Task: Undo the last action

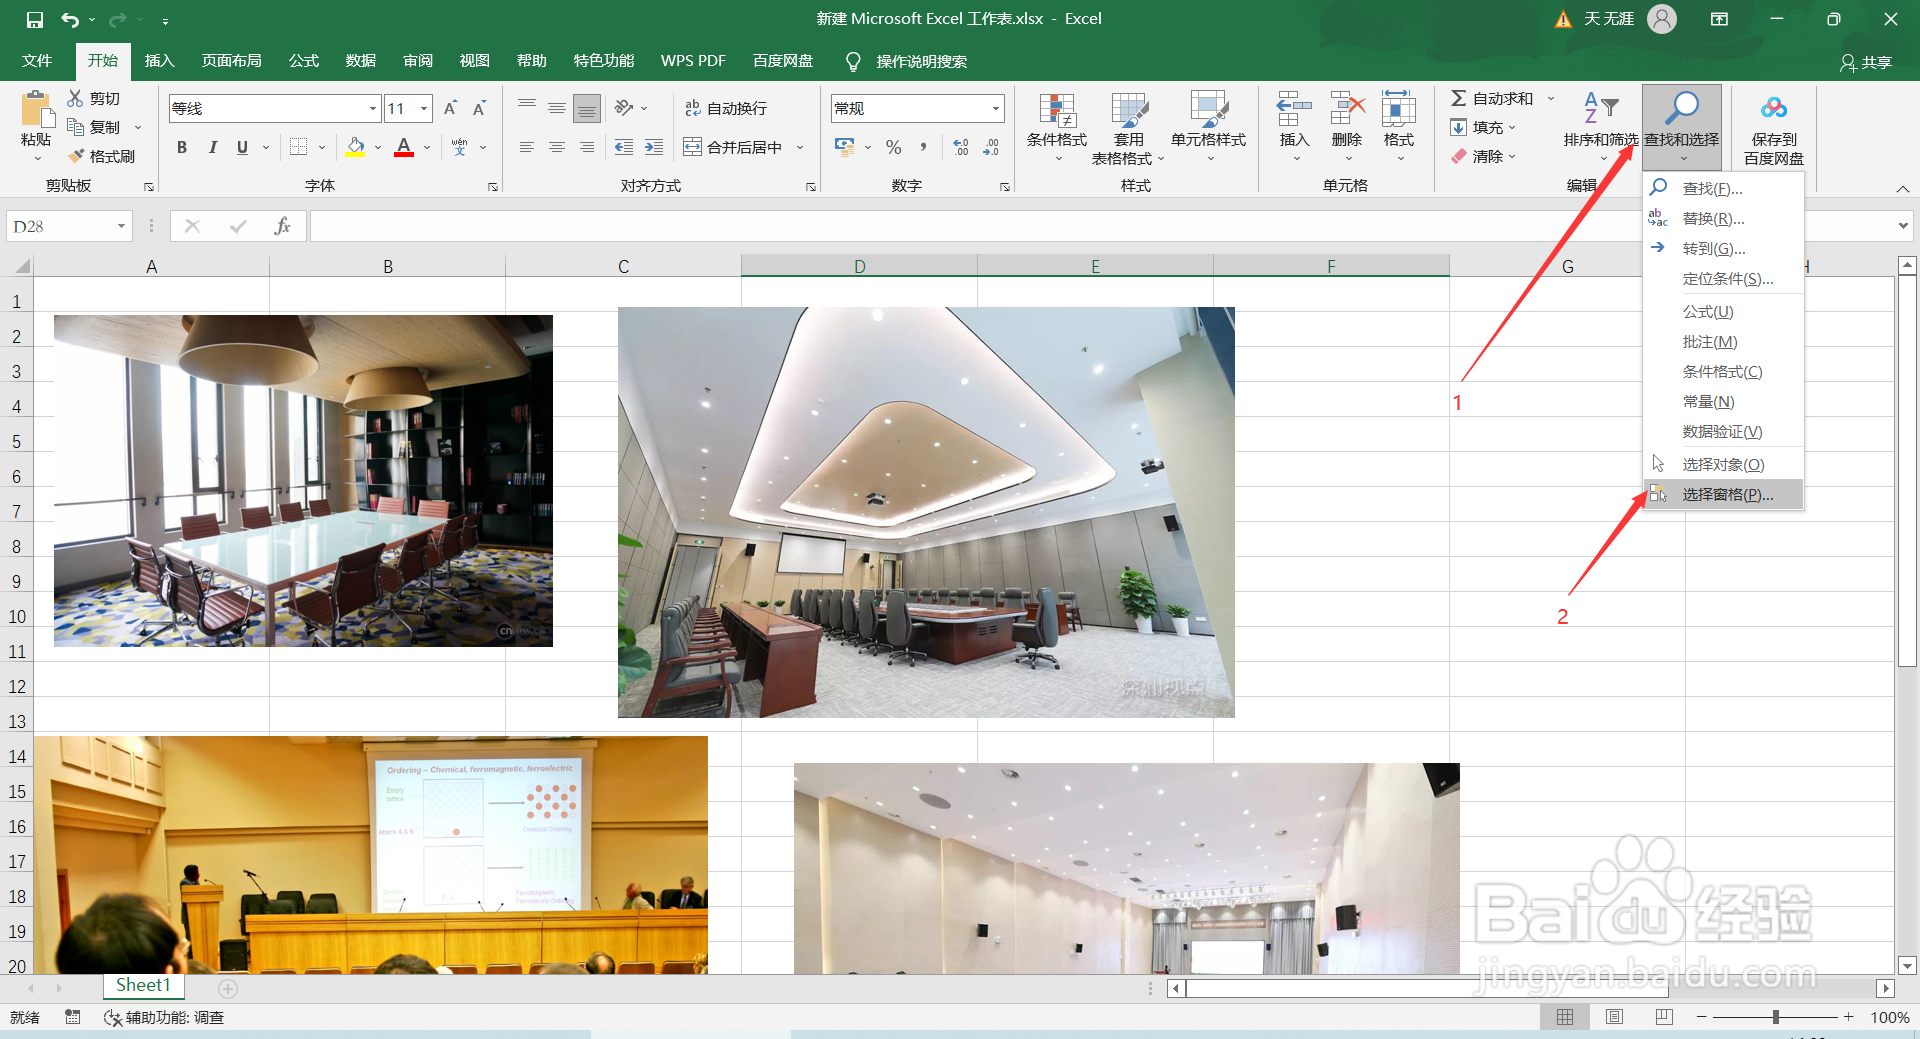Action: 70,19
